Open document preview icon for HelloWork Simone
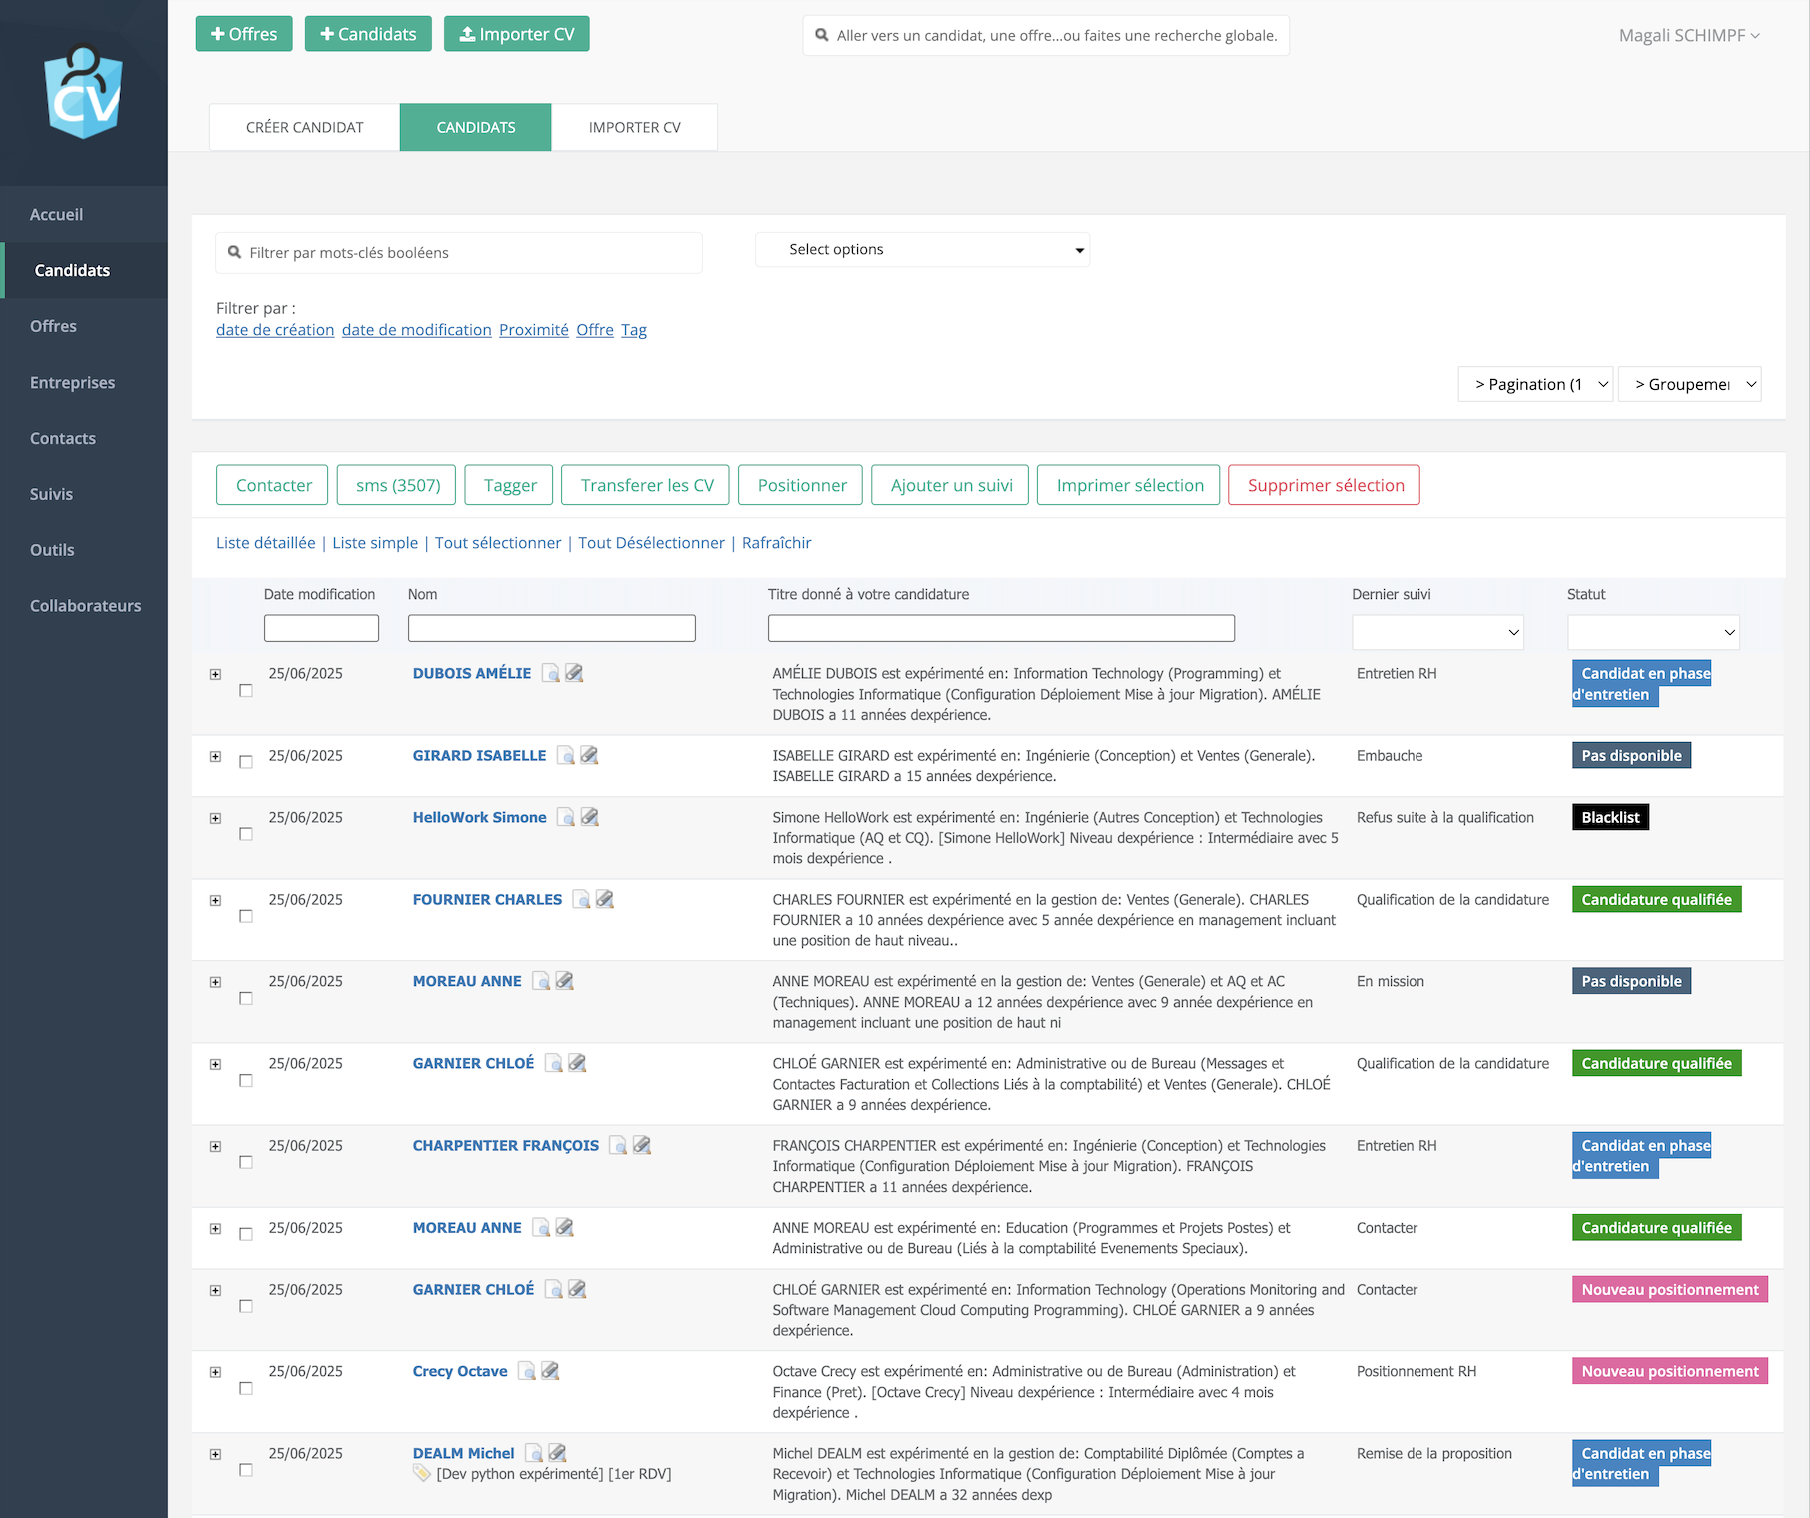 566,818
